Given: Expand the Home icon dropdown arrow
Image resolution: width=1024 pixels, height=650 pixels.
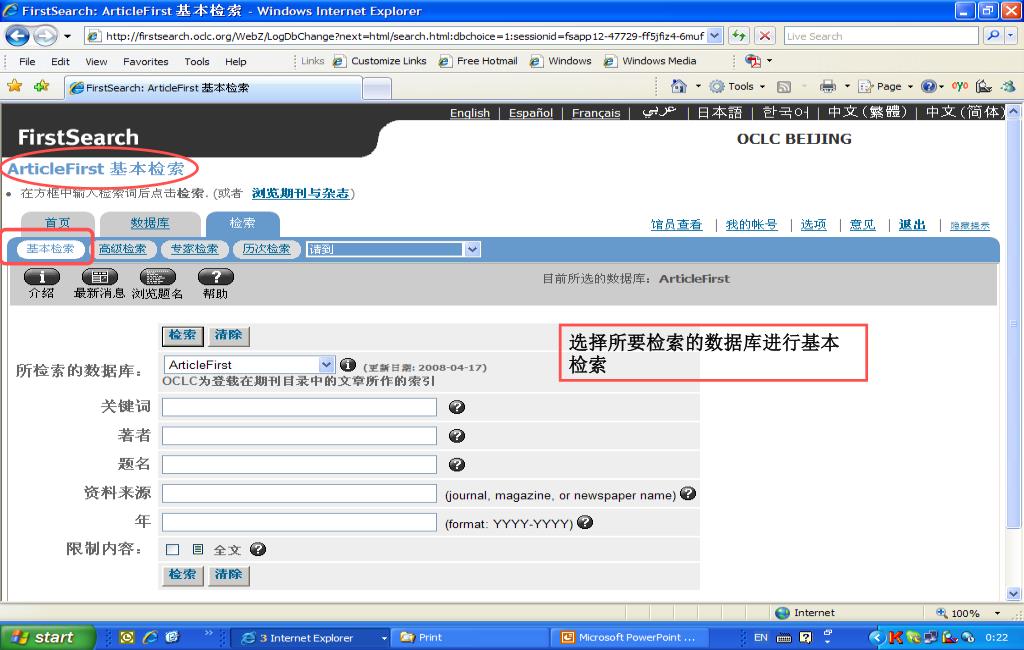Looking at the screenshot, I should click(697, 86).
